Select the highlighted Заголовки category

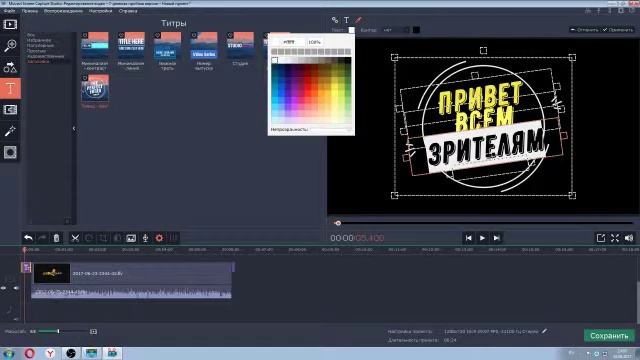coord(38,62)
